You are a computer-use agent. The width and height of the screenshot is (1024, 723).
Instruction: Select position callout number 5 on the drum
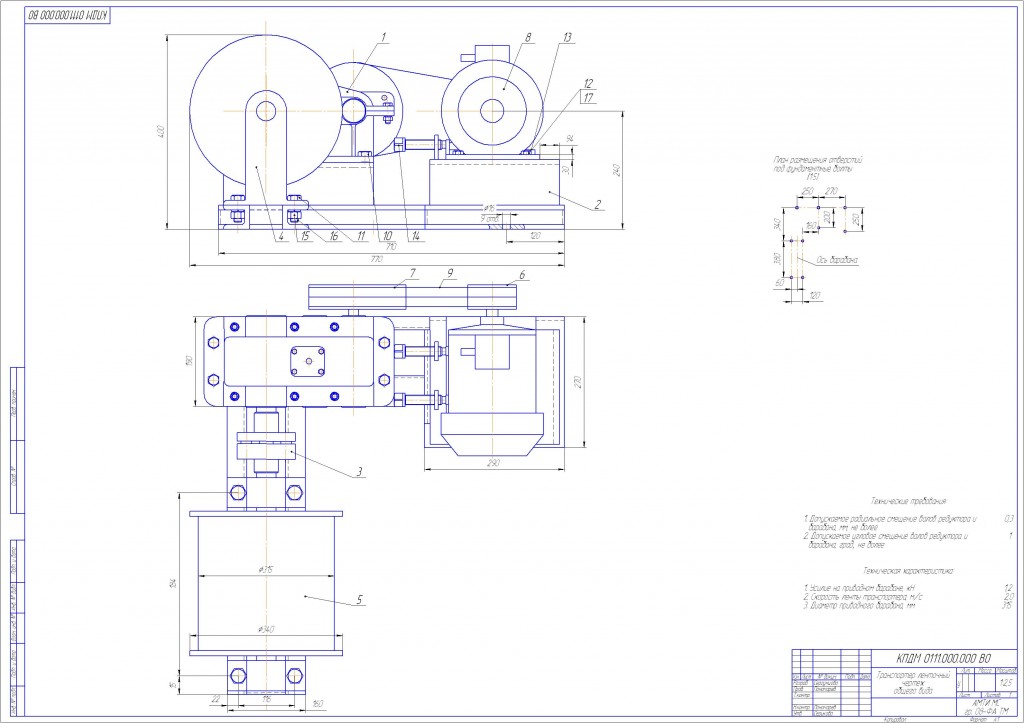click(x=360, y=599)
